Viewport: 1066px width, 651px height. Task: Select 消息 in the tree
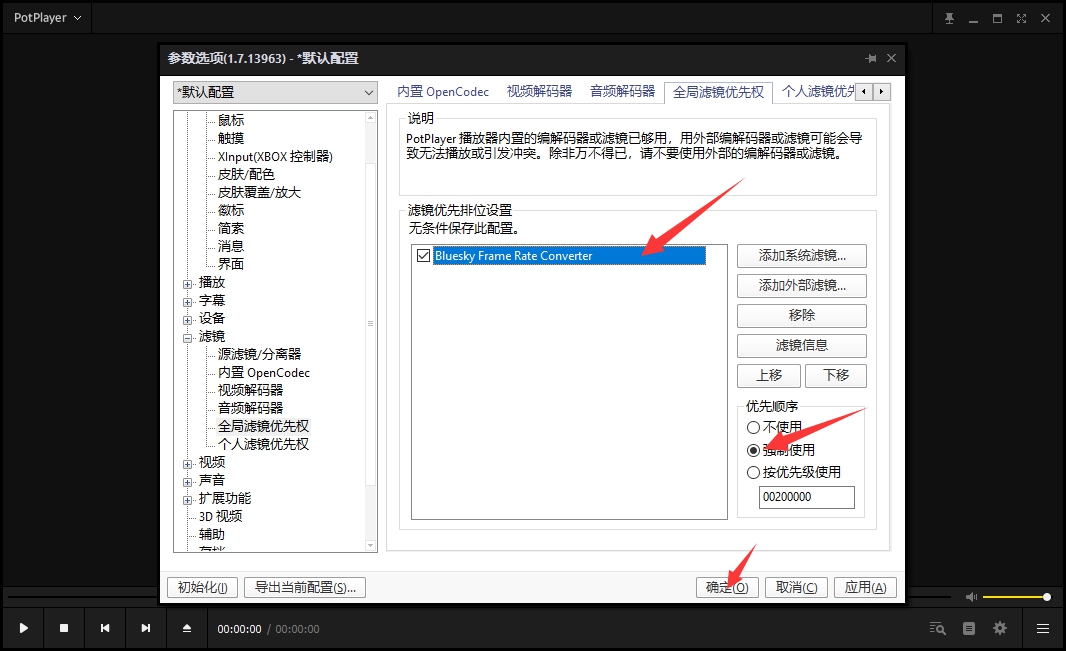pos(230,246)
